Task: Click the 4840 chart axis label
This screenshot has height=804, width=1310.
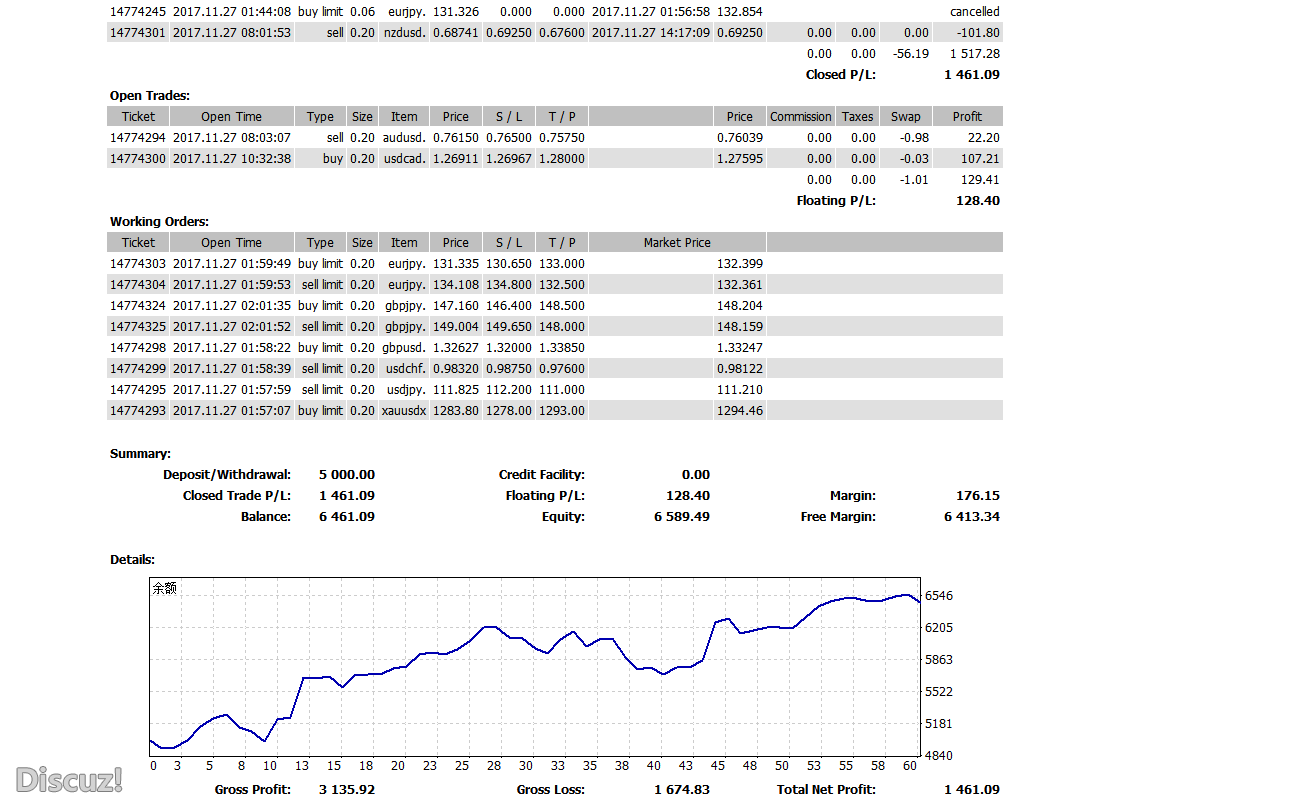Action: coord(939,756)
